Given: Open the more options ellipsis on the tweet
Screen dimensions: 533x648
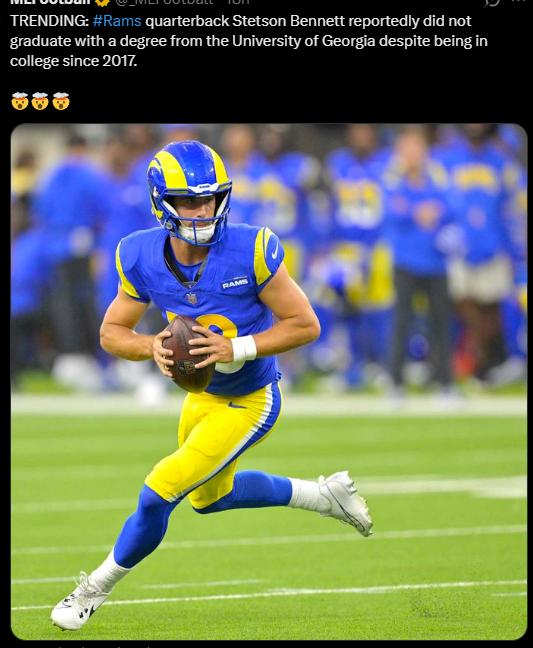Looking at the screenshot, I should point(519,2).
